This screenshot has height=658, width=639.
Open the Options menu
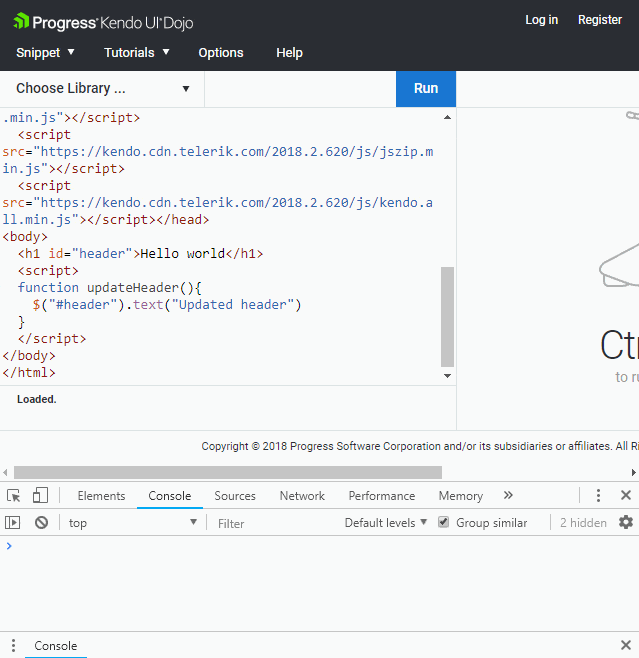(221, 52)
